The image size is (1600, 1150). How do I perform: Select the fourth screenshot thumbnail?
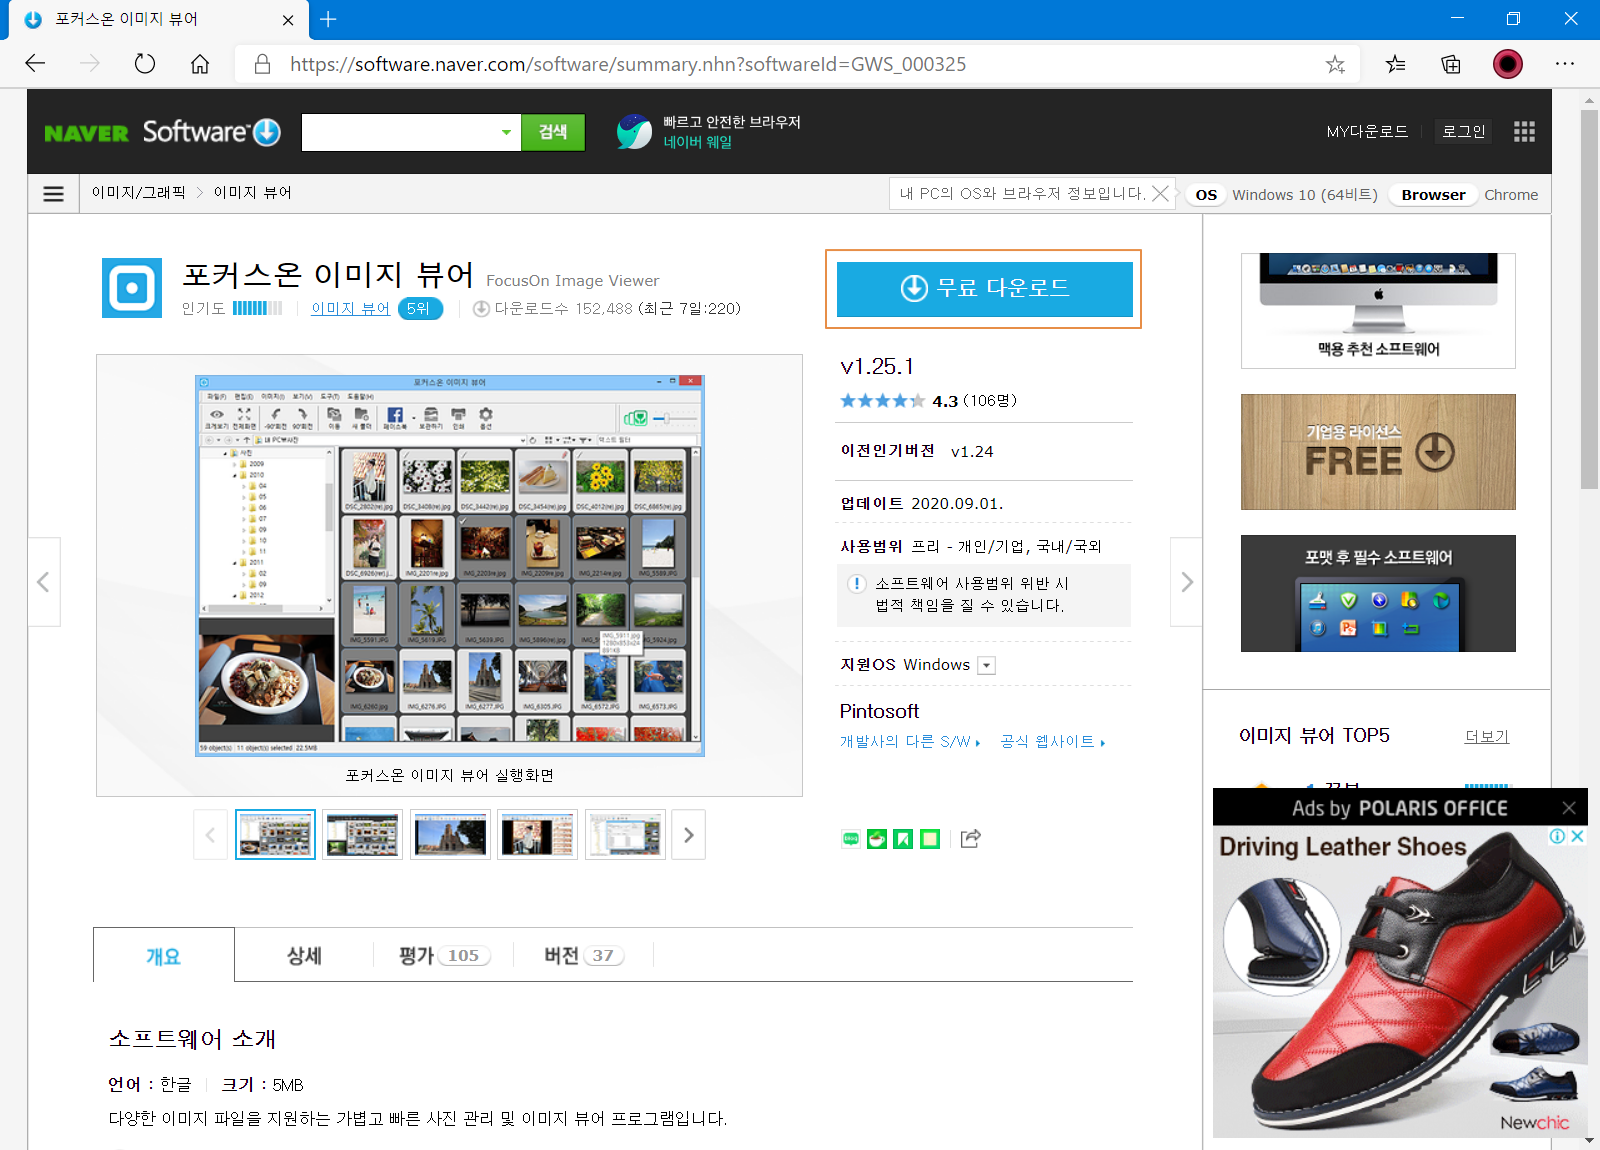pos(537,835)
